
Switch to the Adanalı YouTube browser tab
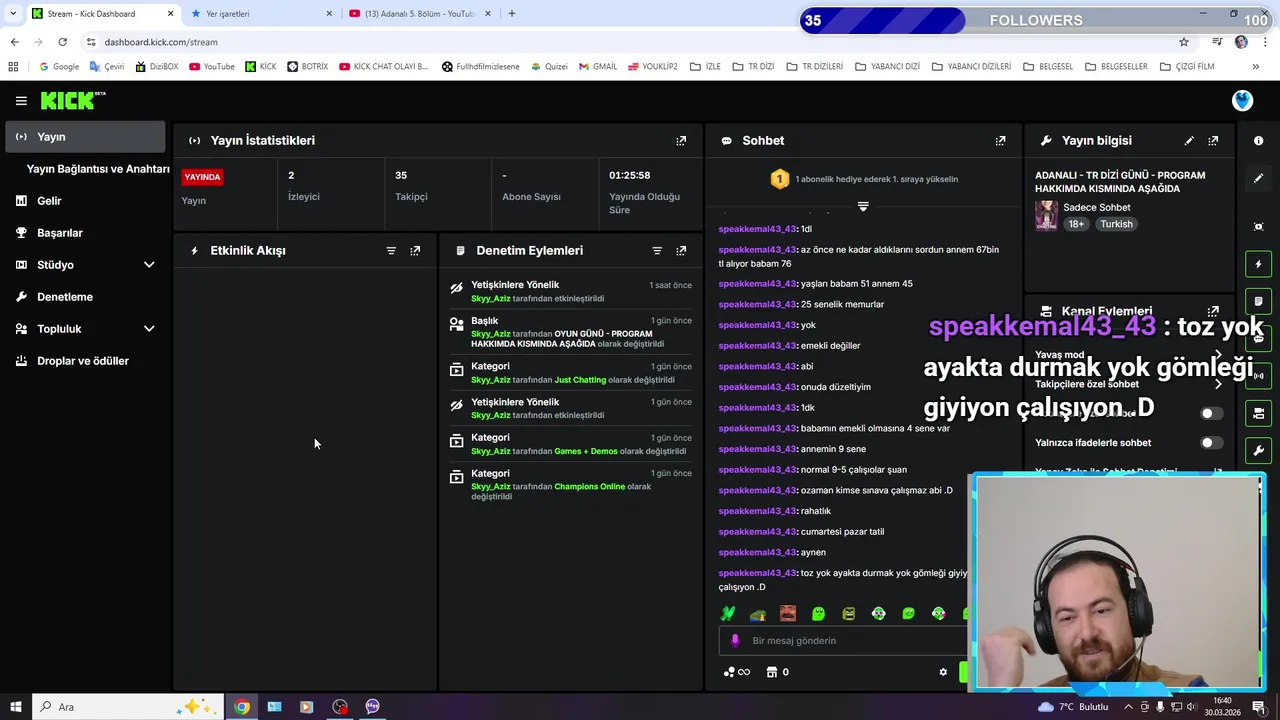(x=420, y=13)
